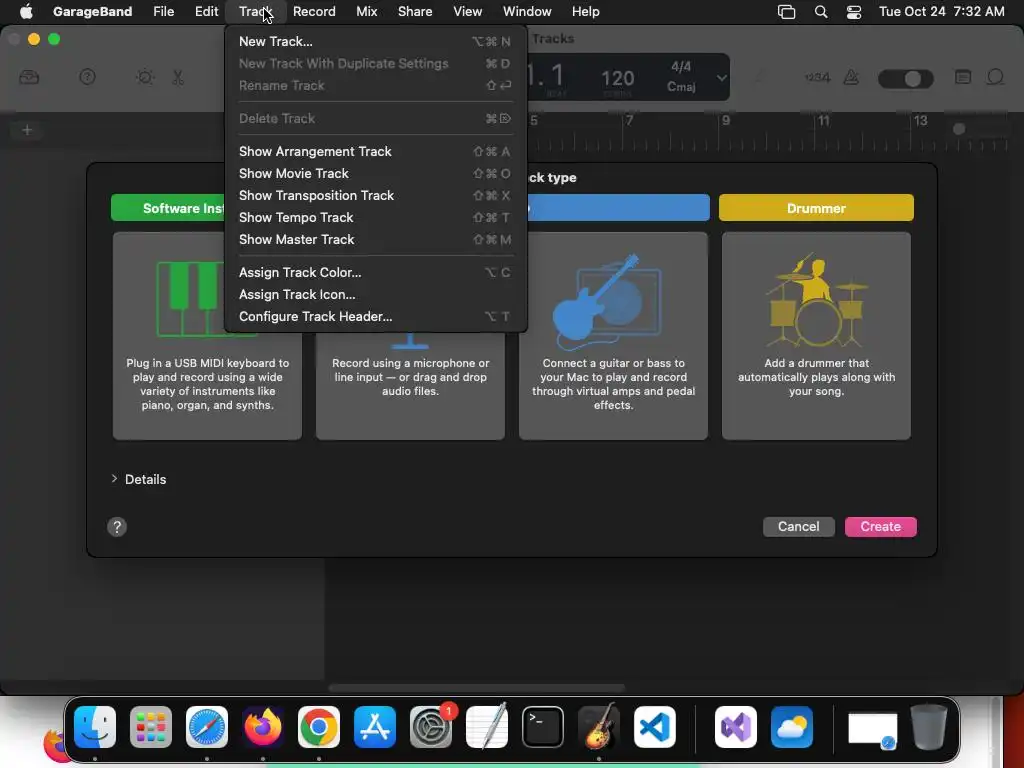The width and height of the screenshot is (1024, 768).
Task: Choose Assign Track Icon…
Action: tap(375, 295)
